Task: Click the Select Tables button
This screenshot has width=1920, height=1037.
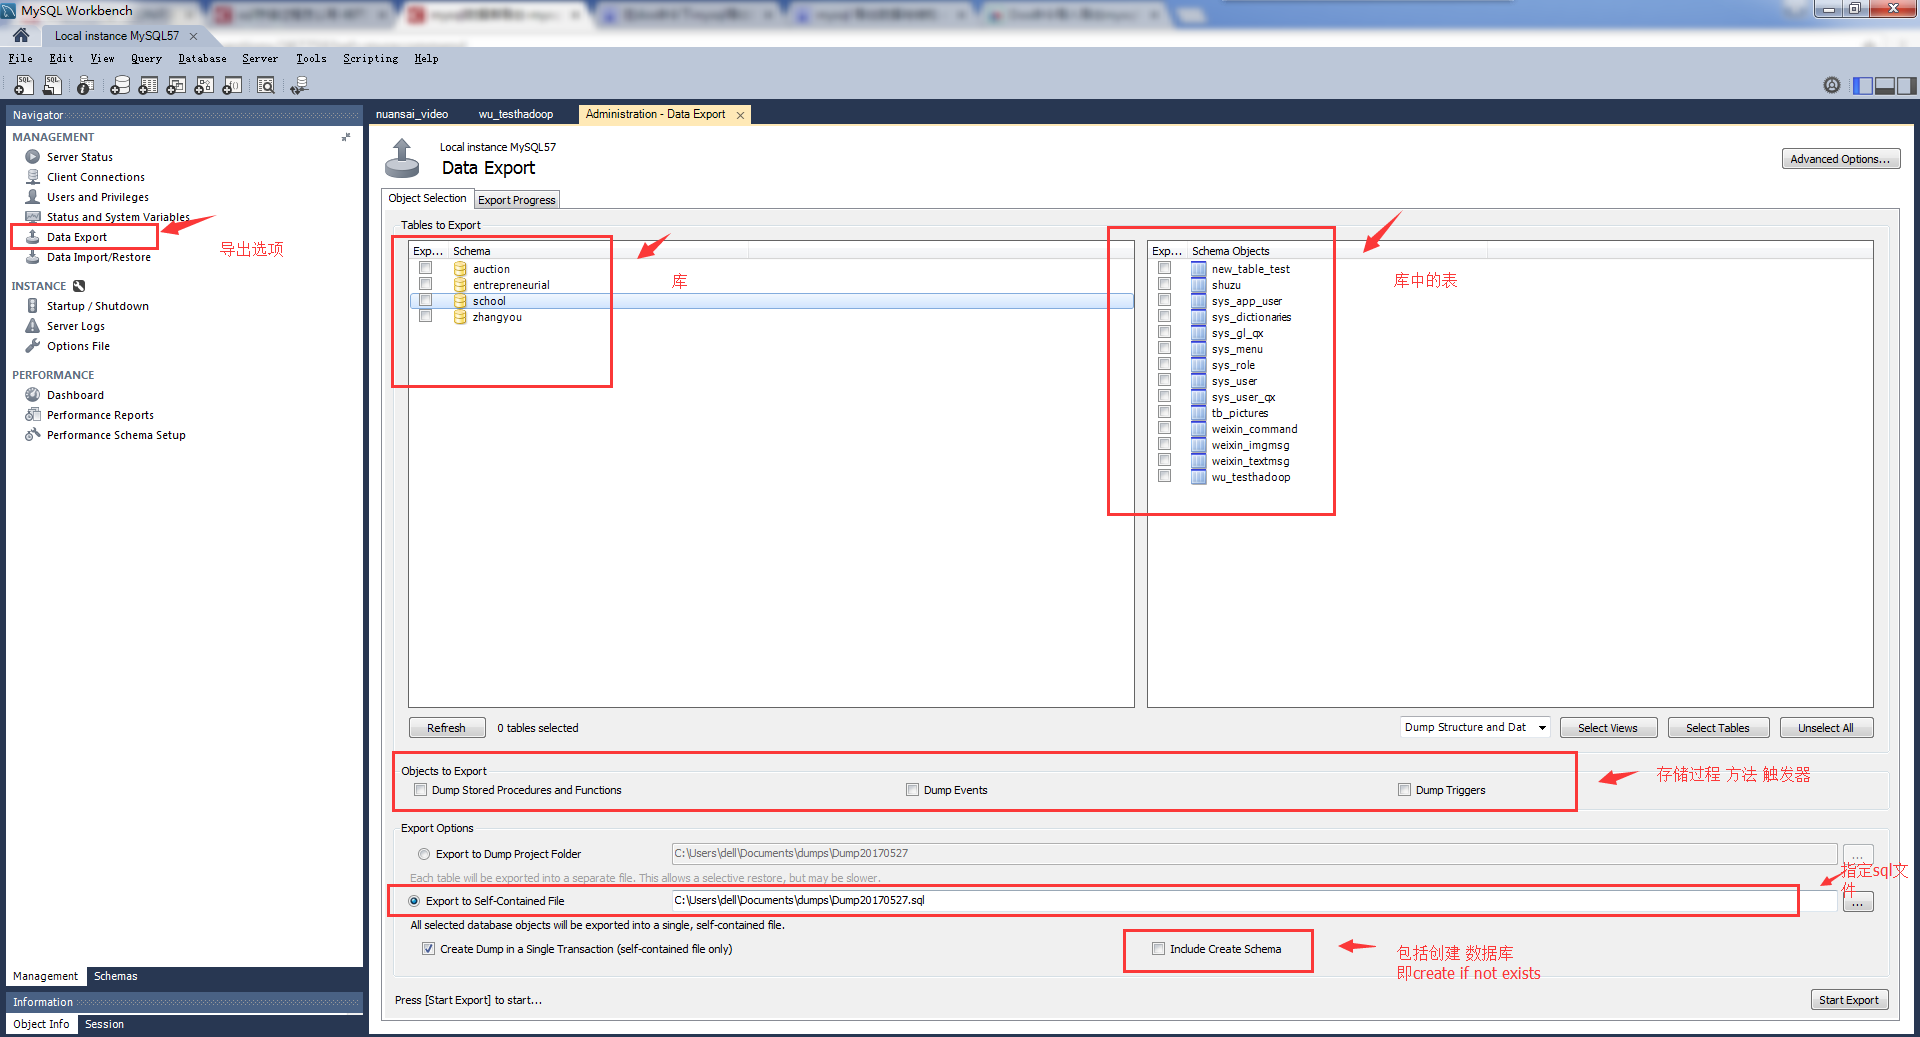Action: [x=1718, y=728]
